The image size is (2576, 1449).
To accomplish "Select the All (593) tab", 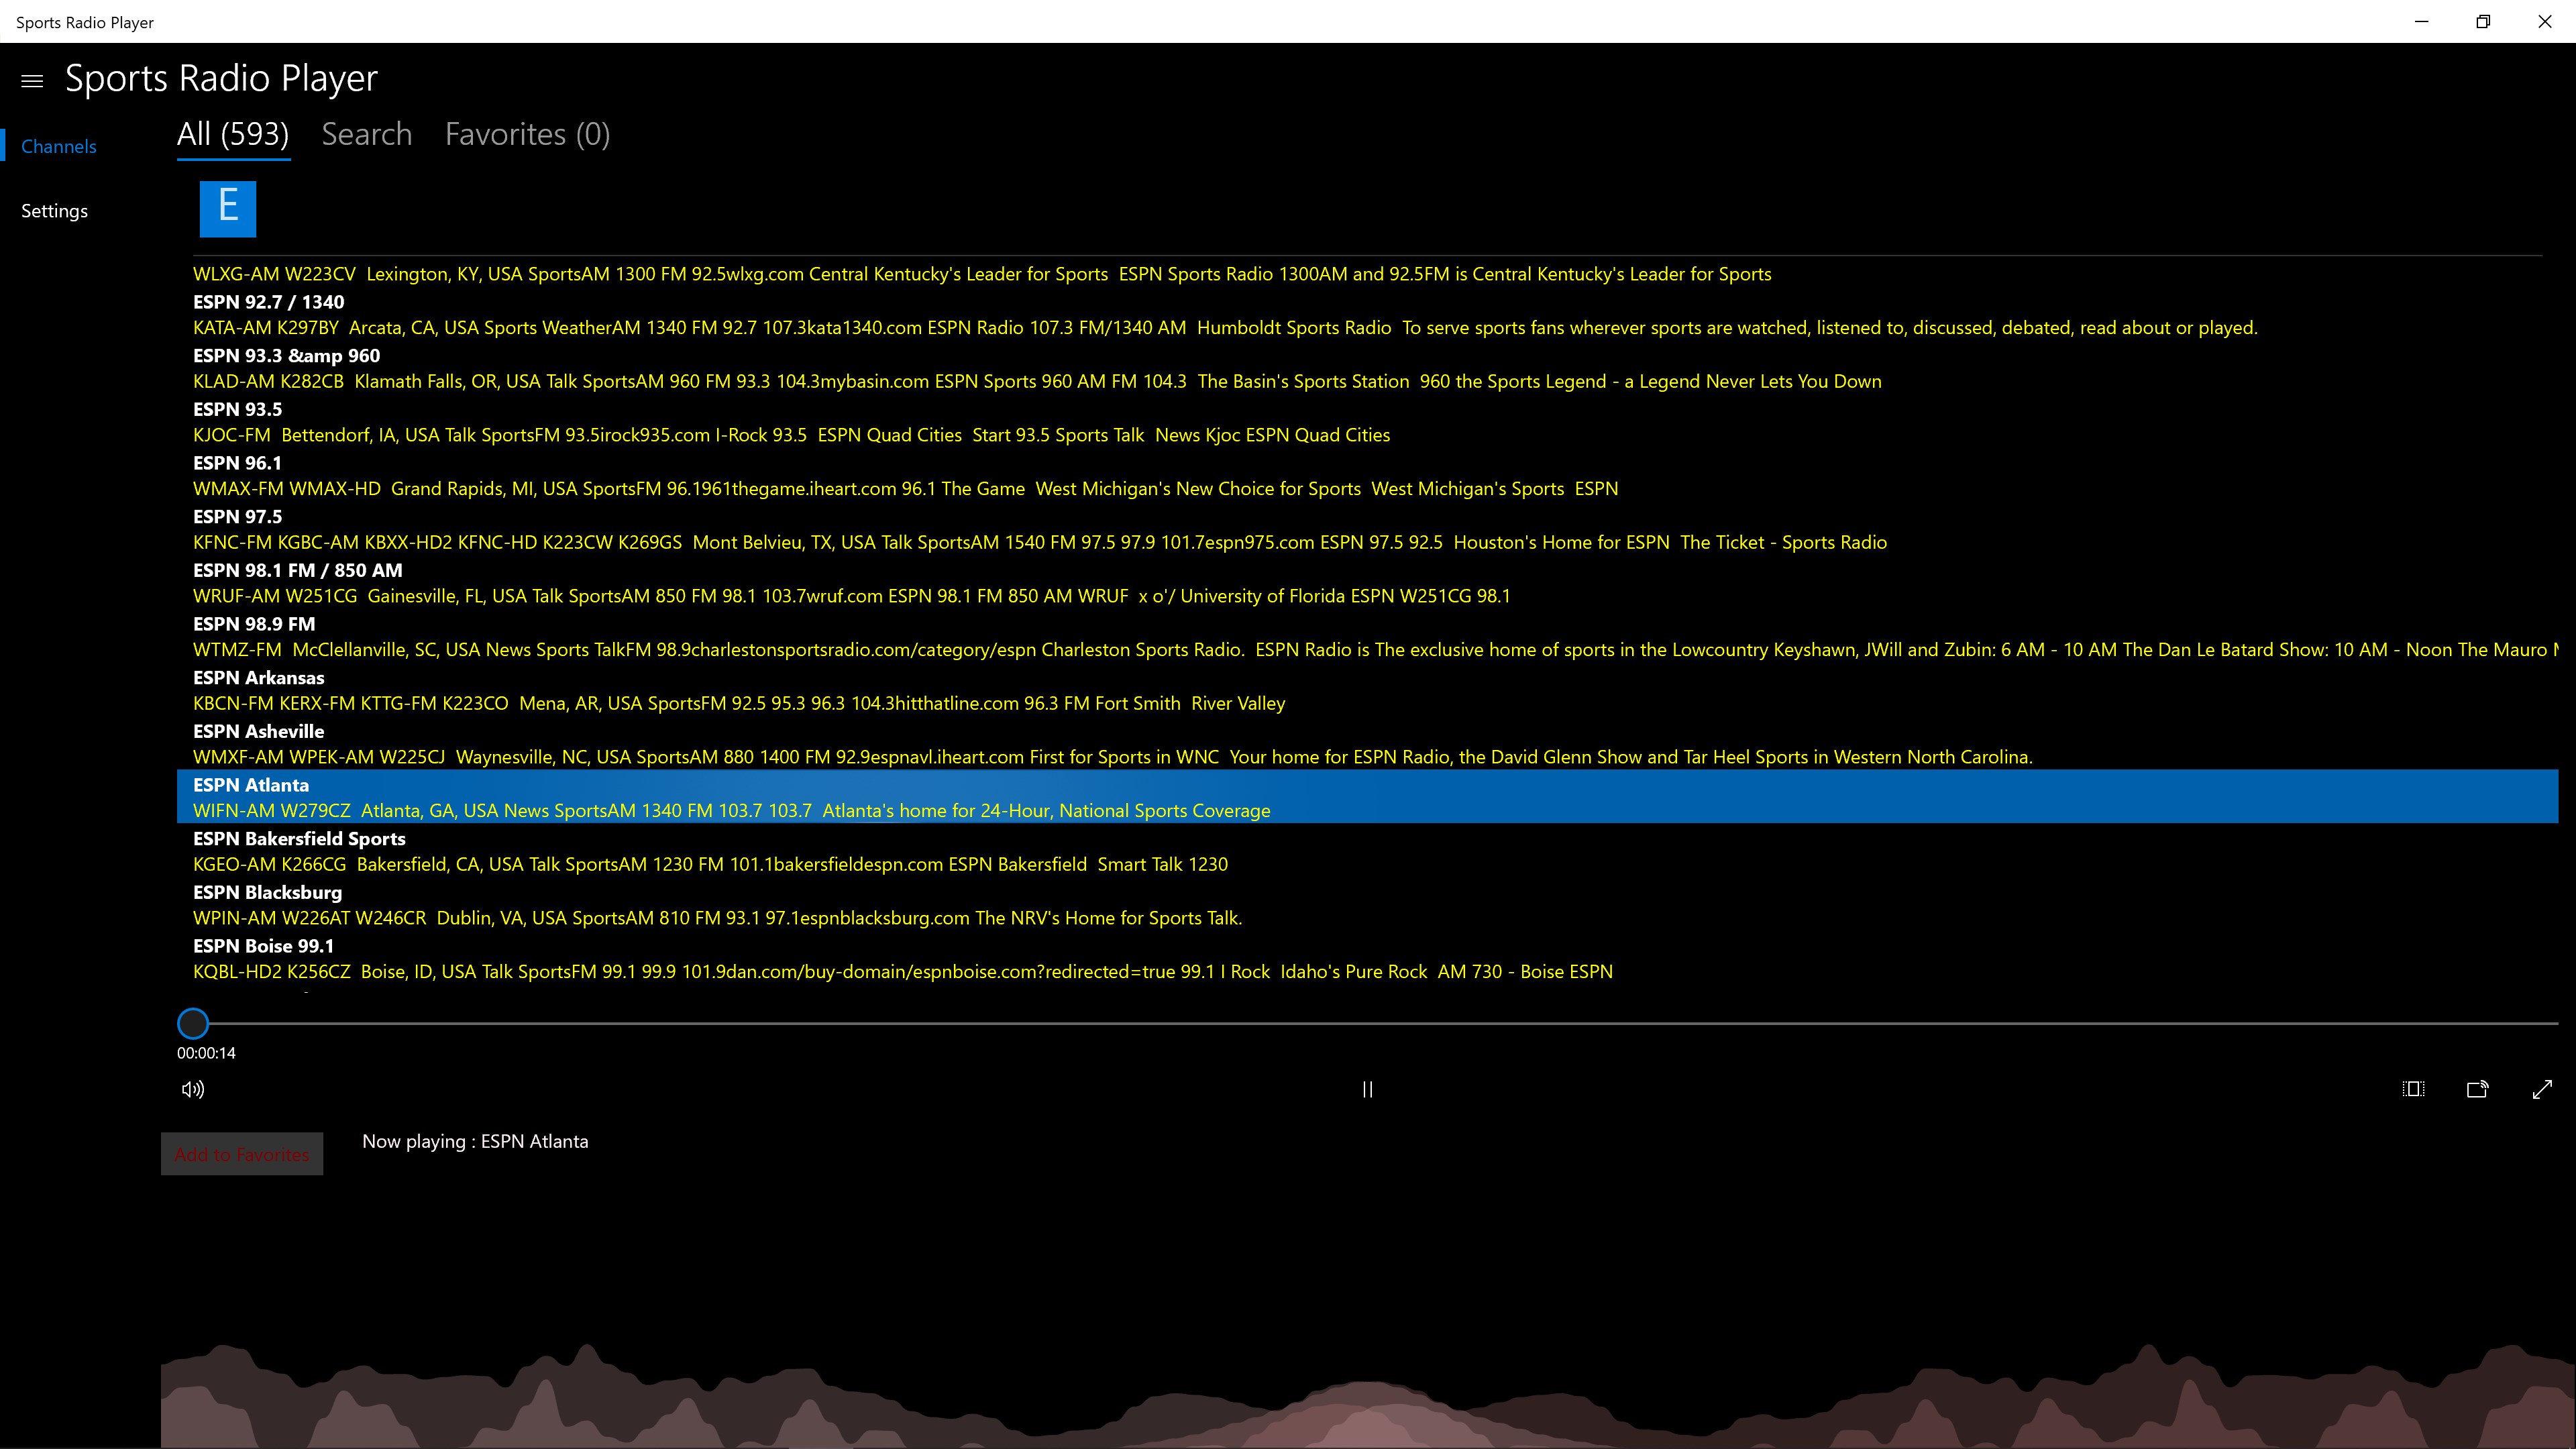I will [233, 134].
